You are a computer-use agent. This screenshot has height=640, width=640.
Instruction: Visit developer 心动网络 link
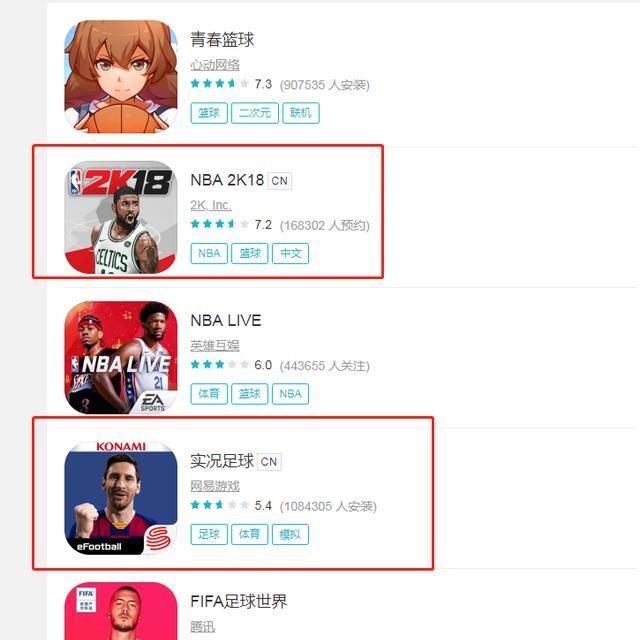click(x=215, y=64)
